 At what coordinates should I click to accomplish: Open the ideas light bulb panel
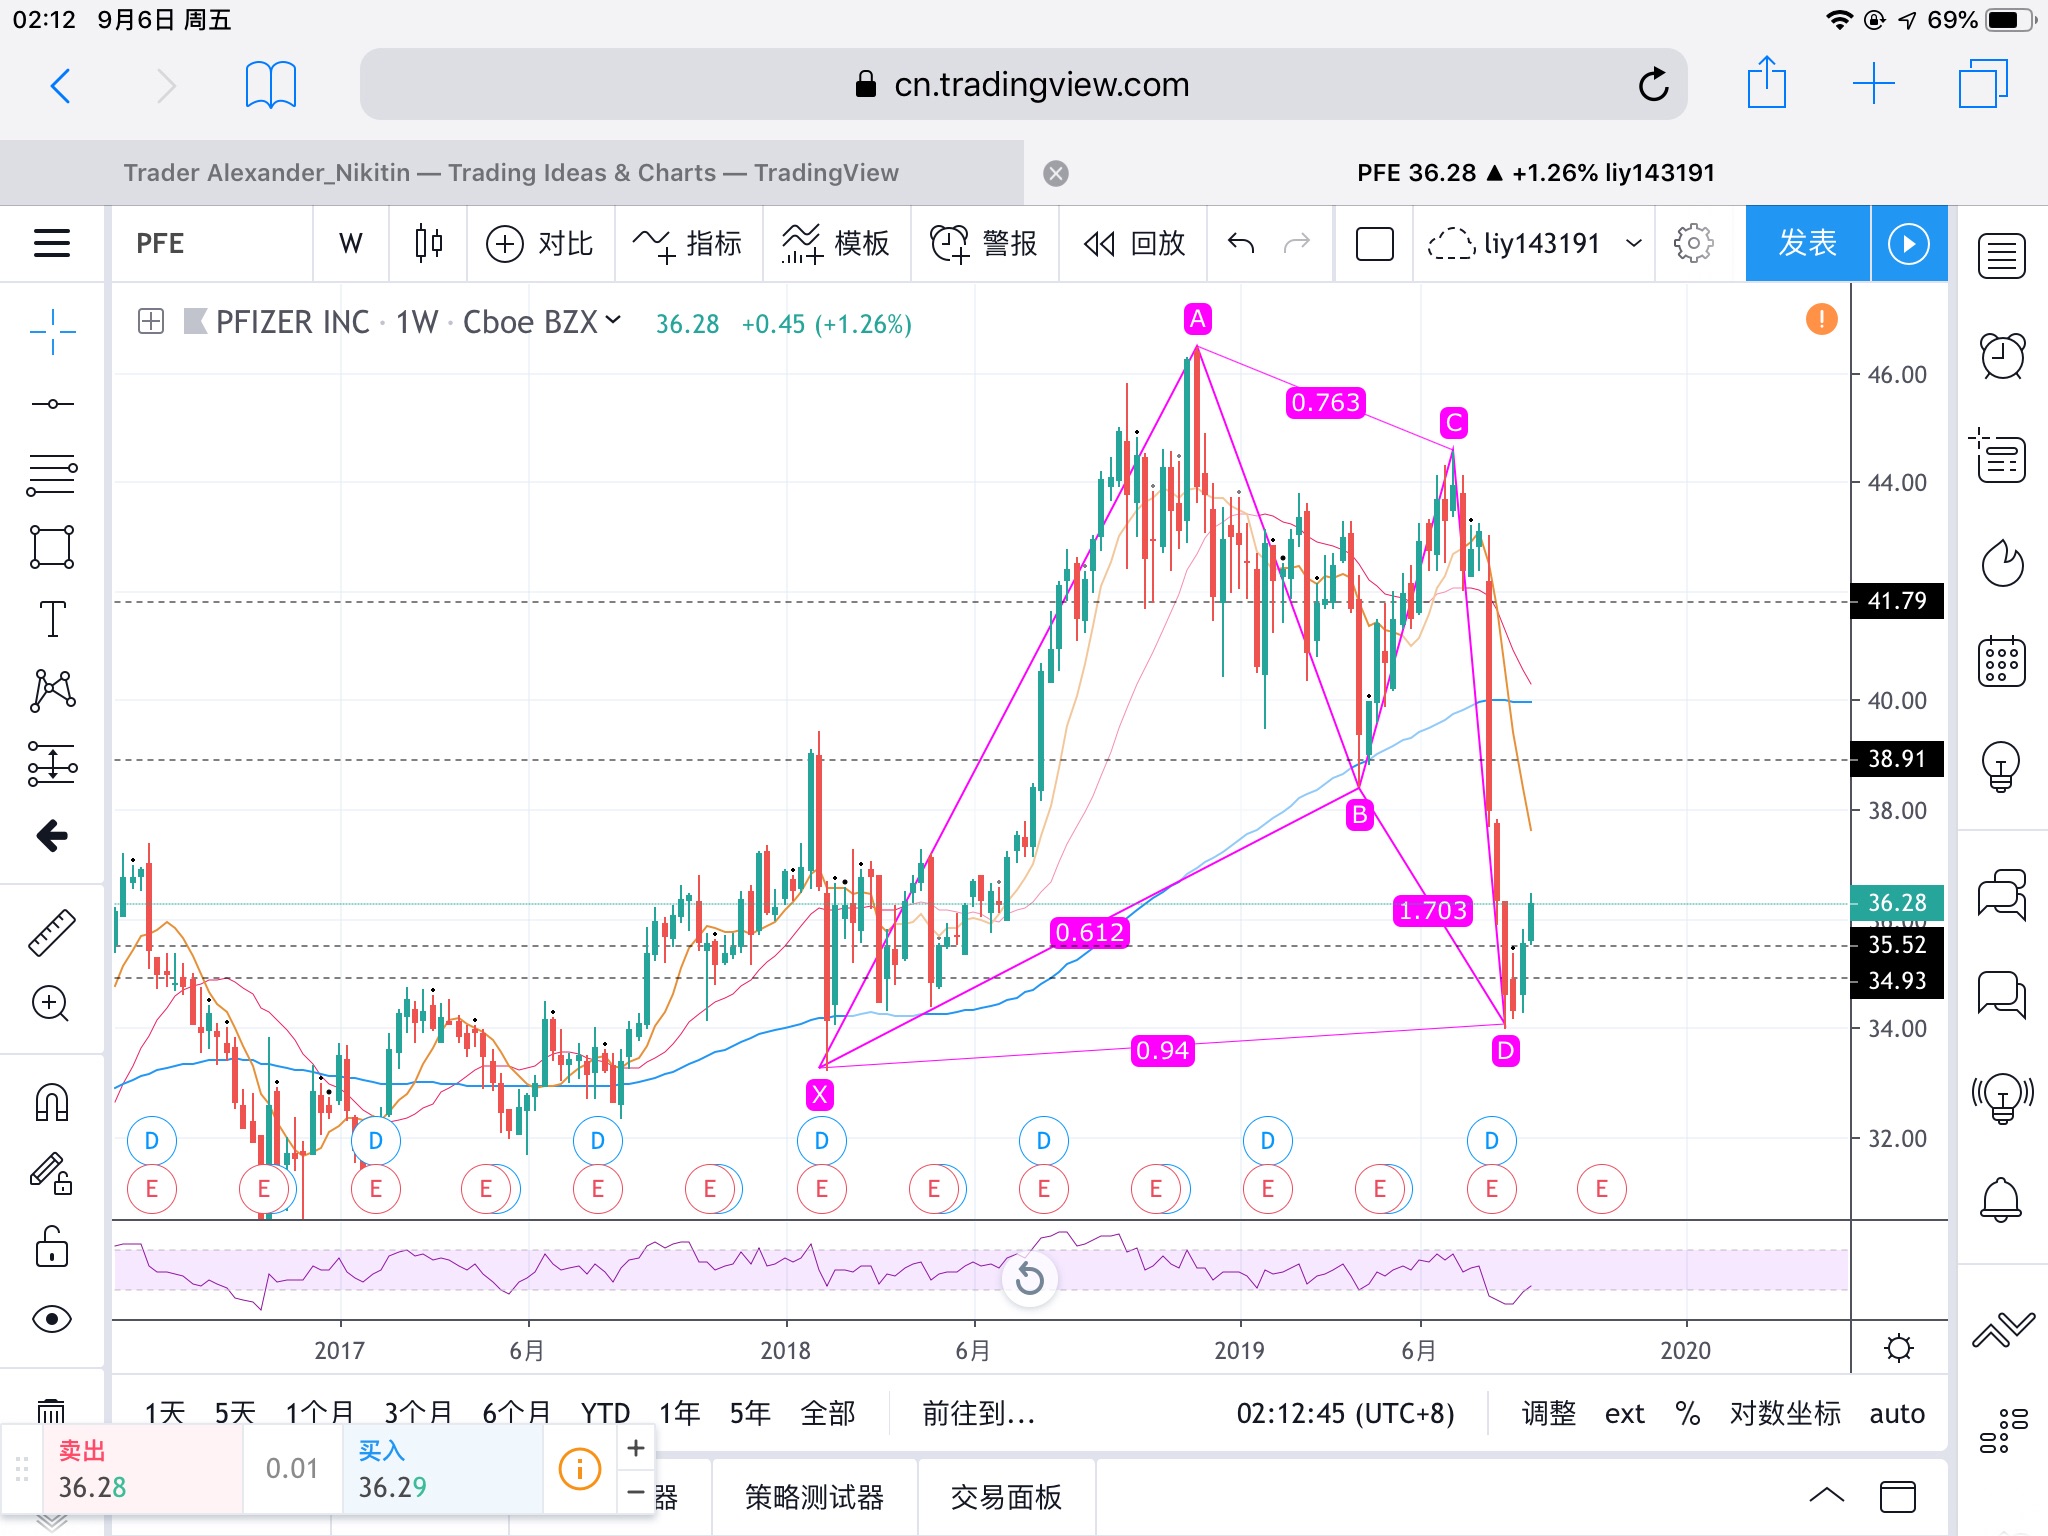[2002, 766]
